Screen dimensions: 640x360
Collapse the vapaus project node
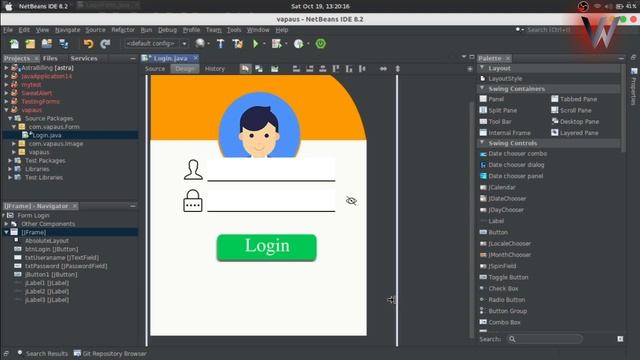pos(6,110)
